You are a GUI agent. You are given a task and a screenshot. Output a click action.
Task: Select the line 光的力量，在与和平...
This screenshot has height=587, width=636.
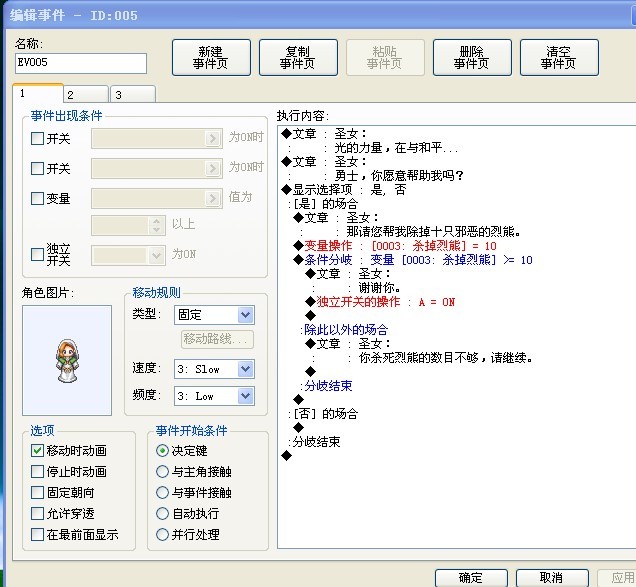(x=396, y=148)
